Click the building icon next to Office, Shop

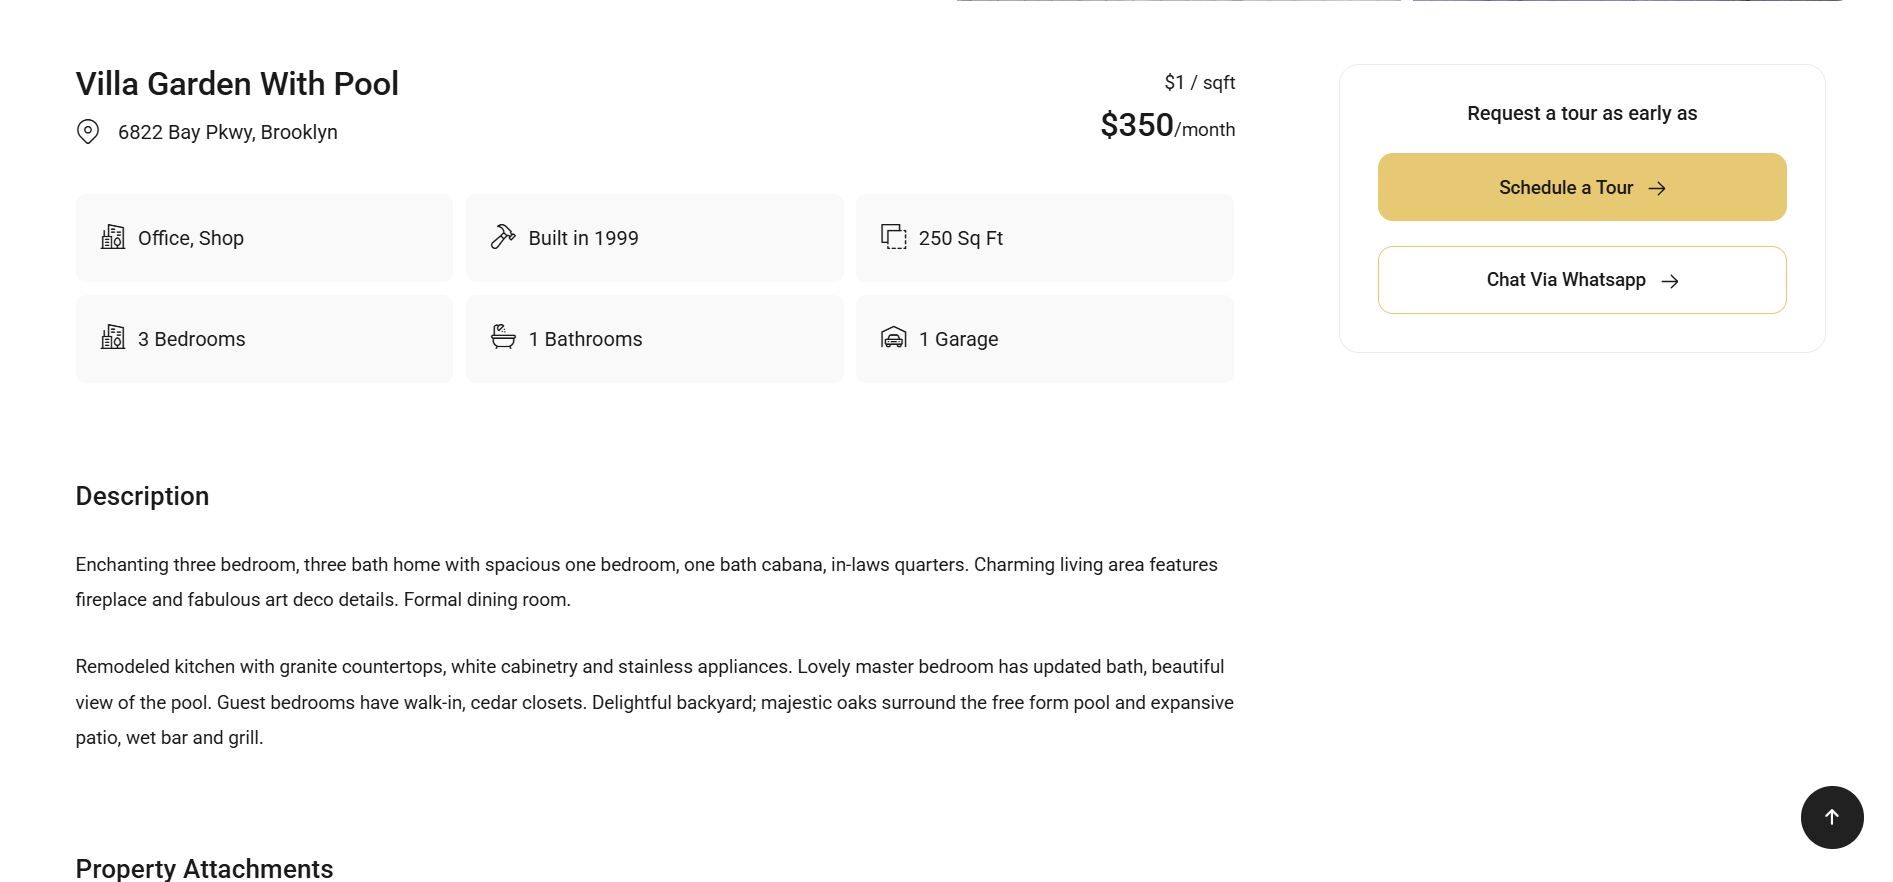[x=113, y=238]
